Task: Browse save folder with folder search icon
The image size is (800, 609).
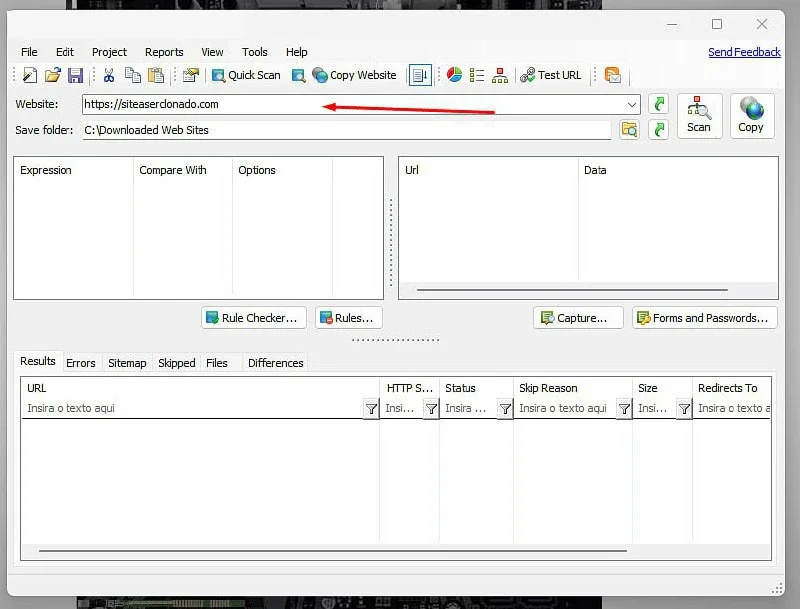Action: click(x=629, y=130)
